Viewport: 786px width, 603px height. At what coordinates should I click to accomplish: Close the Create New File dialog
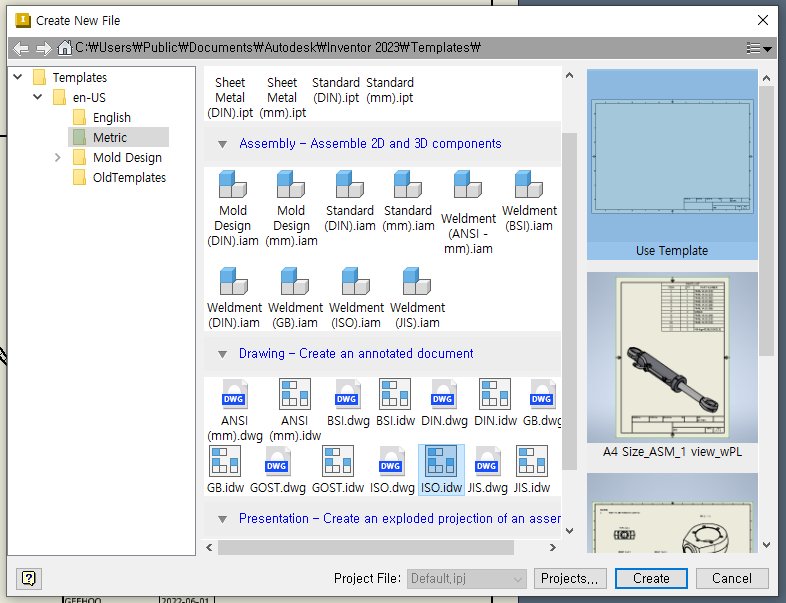[762, 21]
